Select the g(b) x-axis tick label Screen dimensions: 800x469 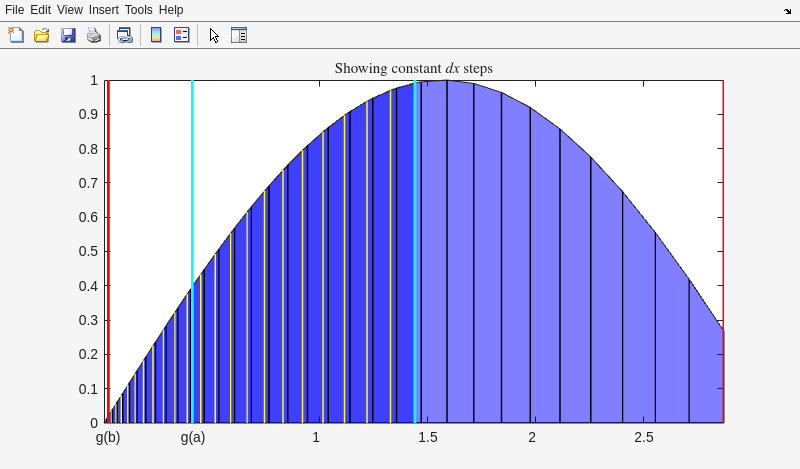[108, 438]
